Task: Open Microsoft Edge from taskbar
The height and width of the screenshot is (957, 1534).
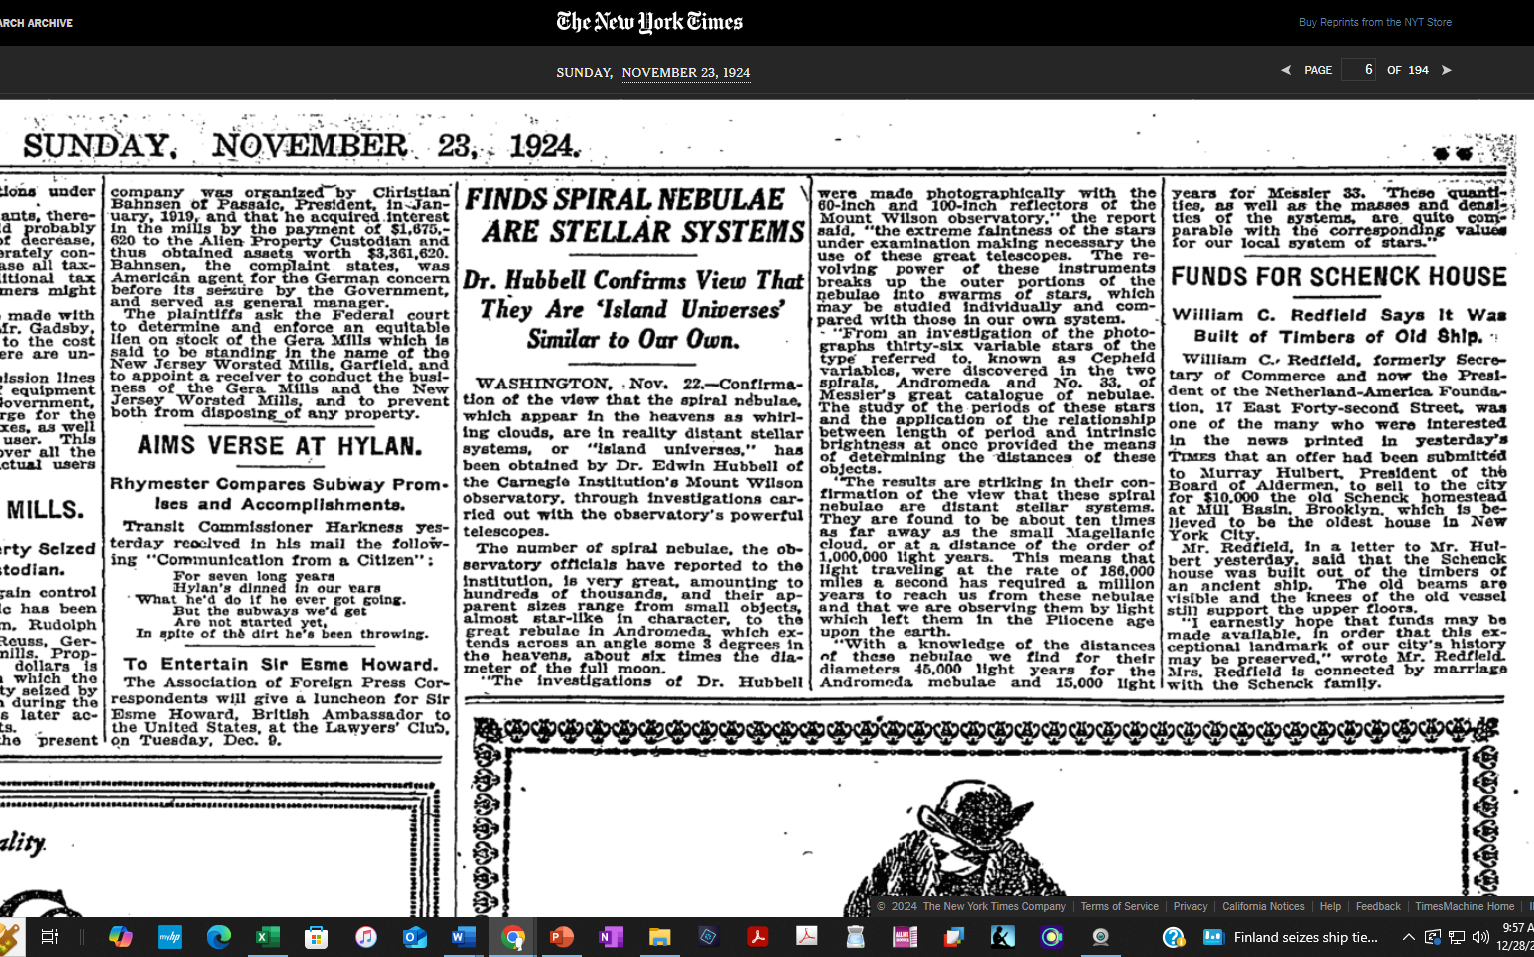Action: (x=219, y=937)
